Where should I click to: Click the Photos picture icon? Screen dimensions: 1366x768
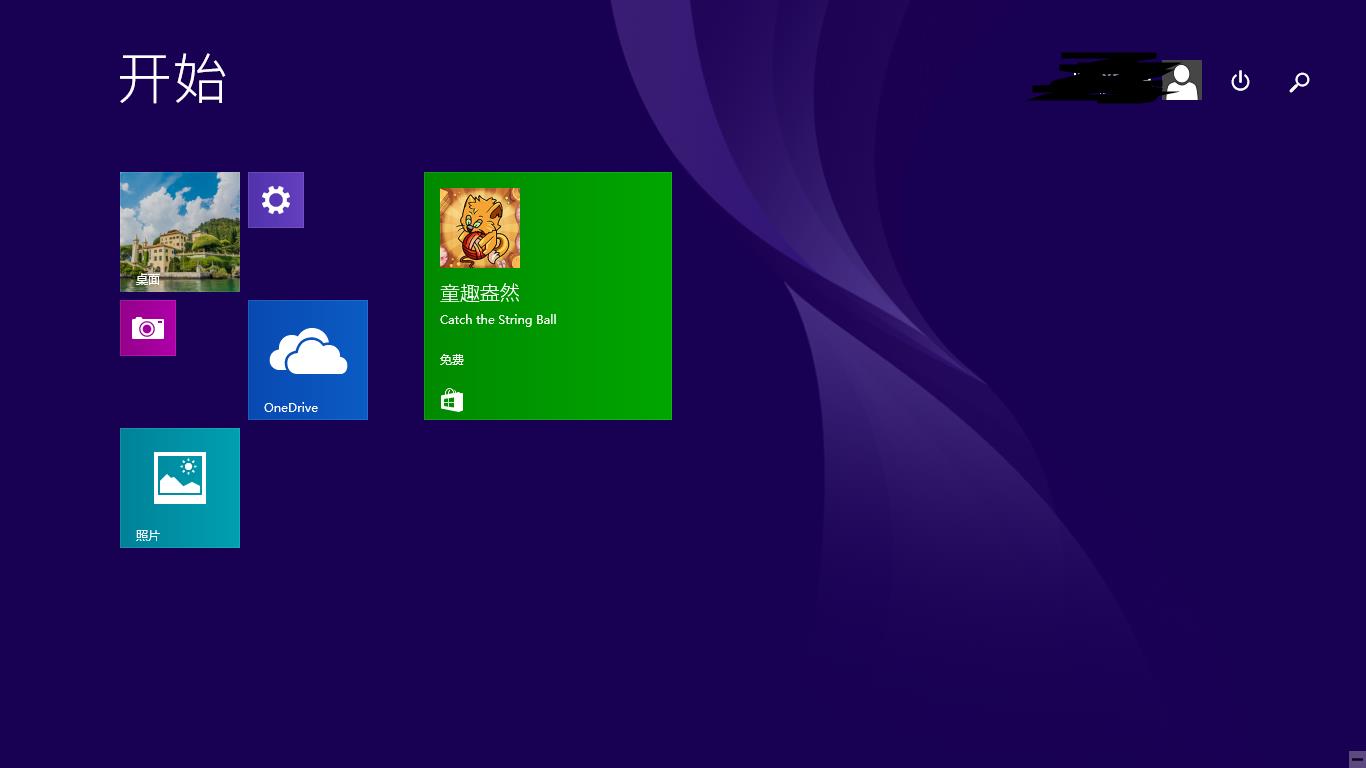(180, 478)
